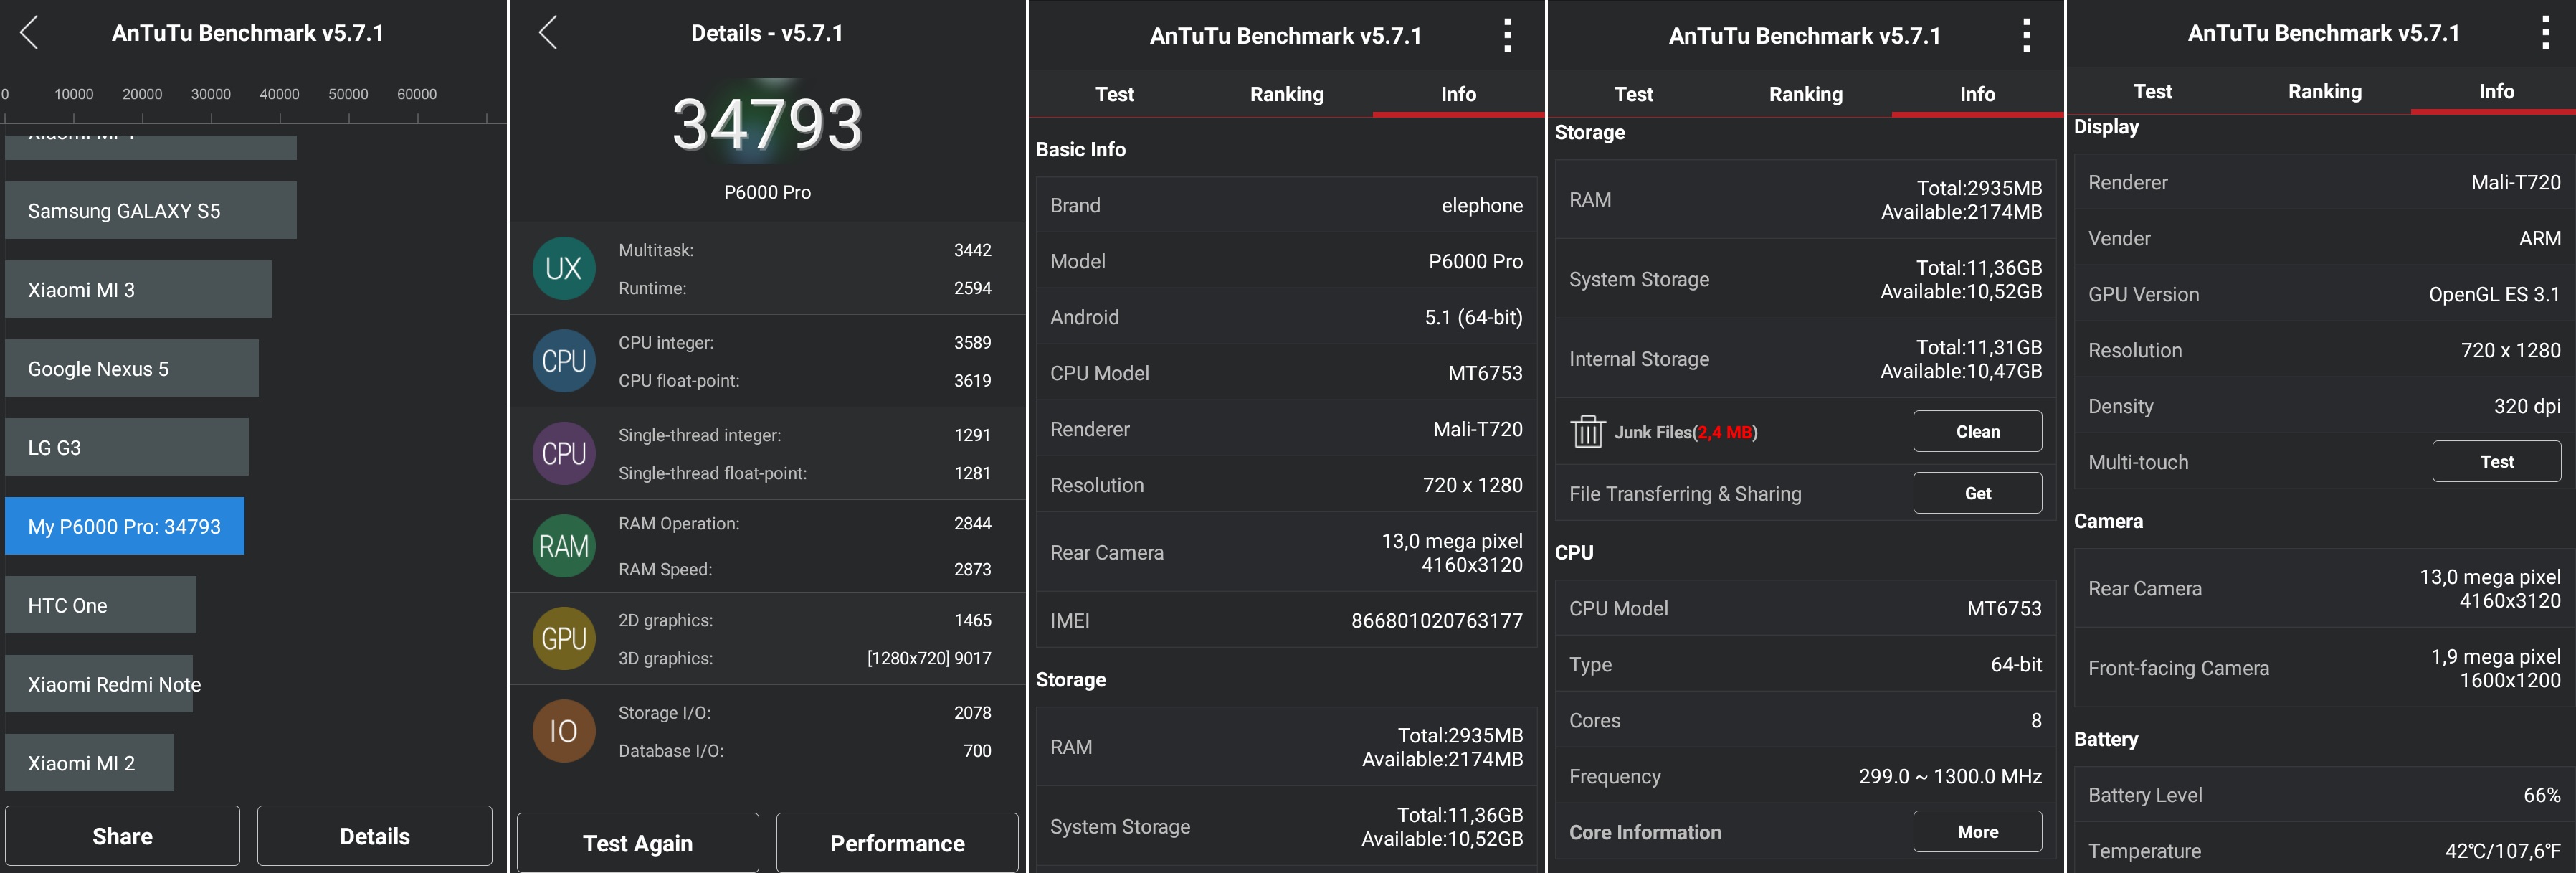Tap the Battery Level 66% row
The width and height of the screenshot is (2576, 873).
point(2324,795)
